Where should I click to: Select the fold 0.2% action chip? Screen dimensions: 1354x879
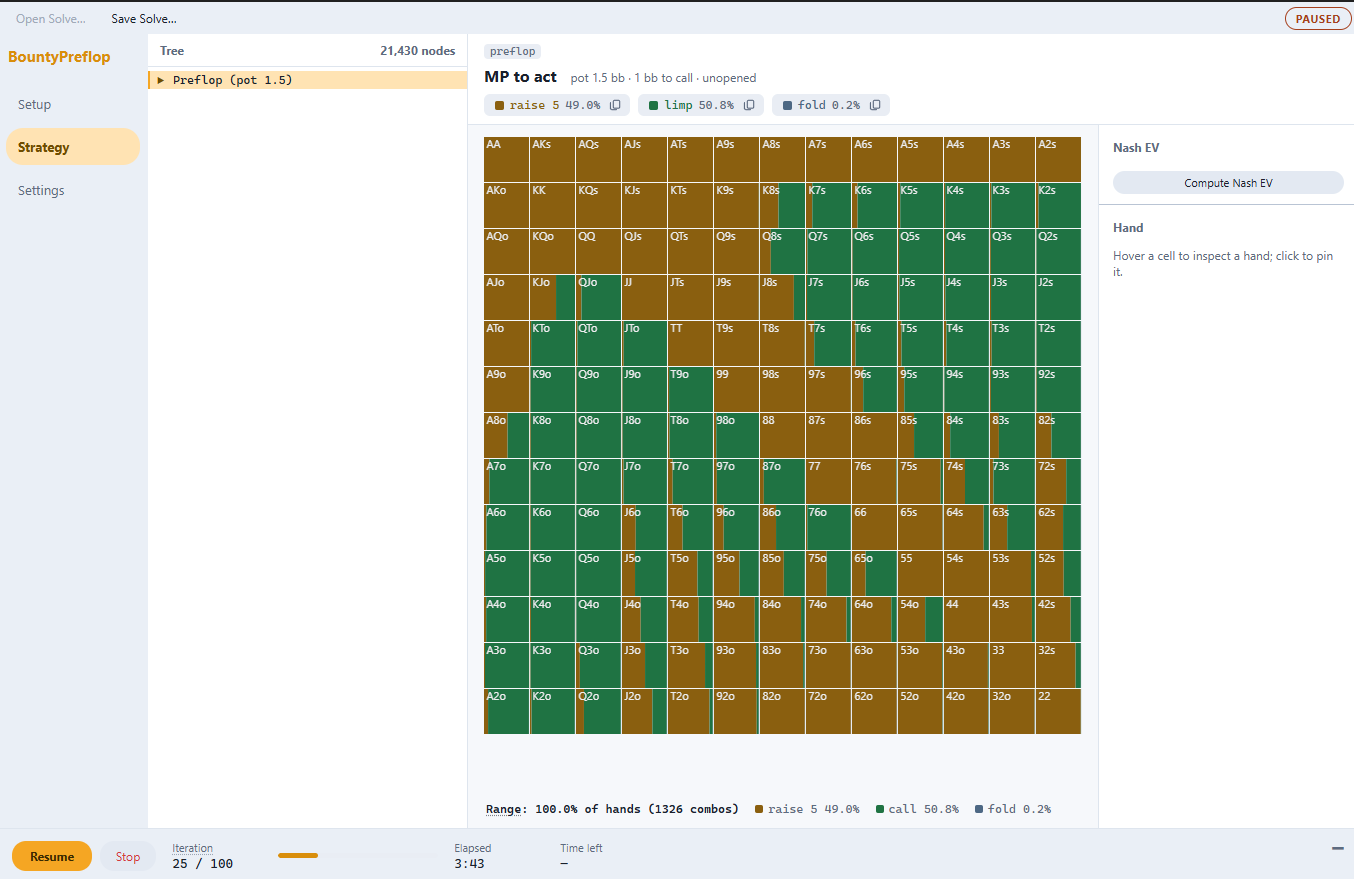(830, 105)
